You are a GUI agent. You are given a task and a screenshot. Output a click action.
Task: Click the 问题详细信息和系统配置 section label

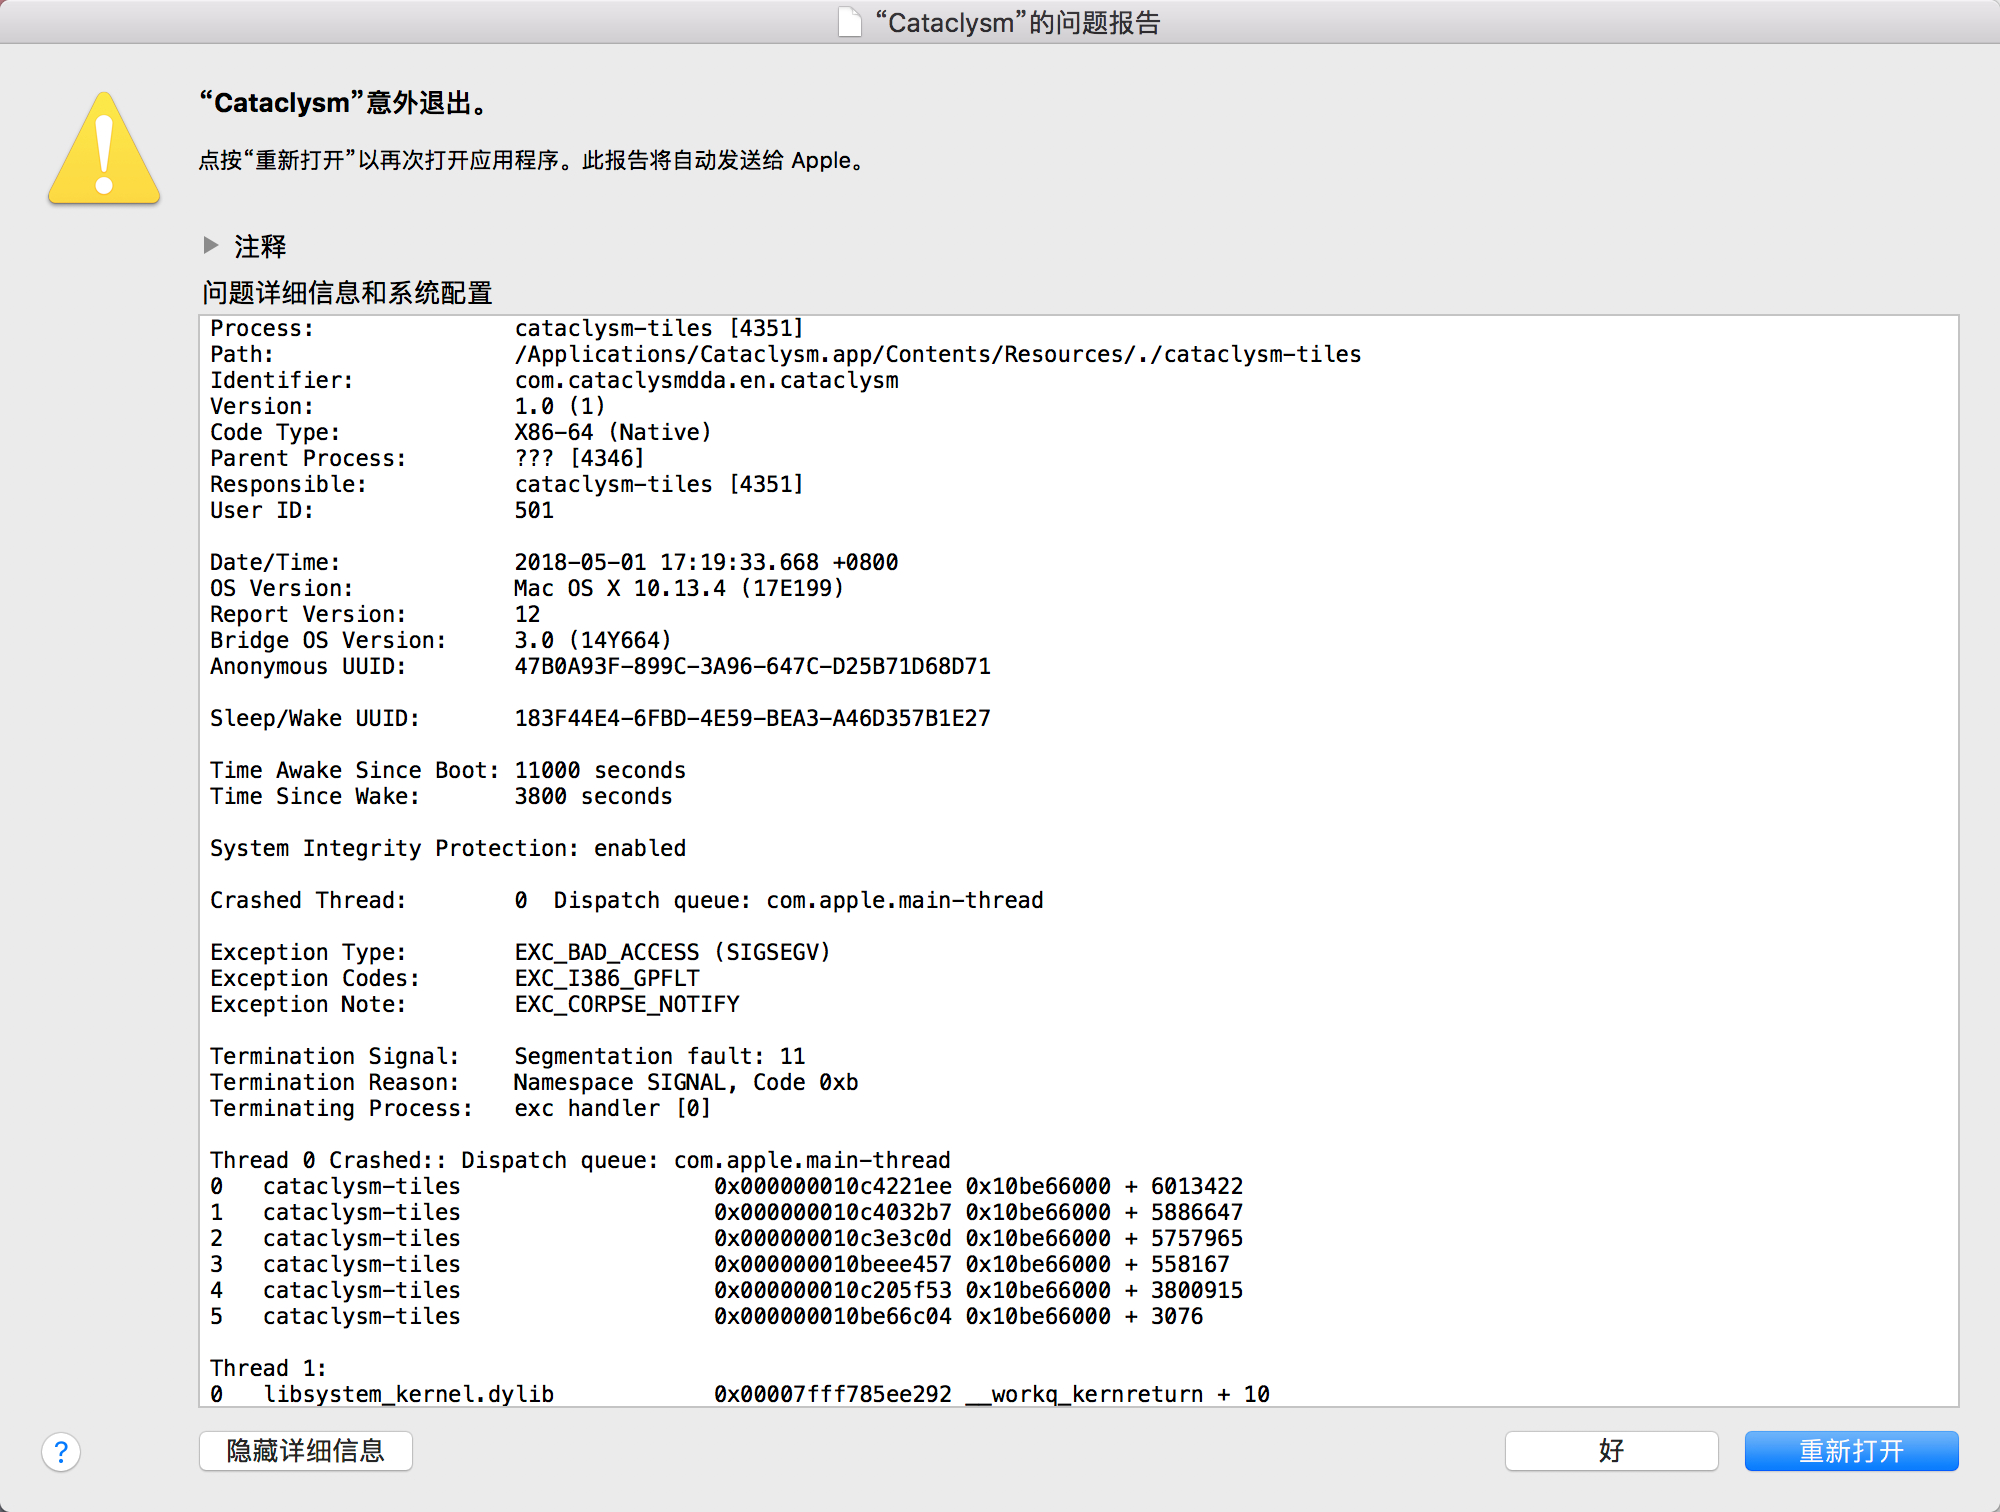point(347,293)
